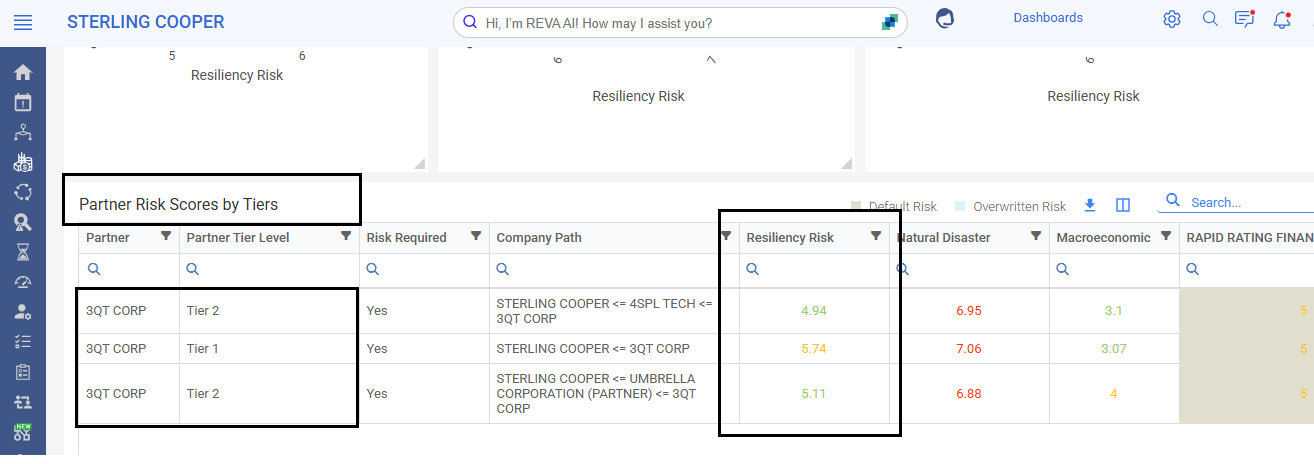The width and height of the screenshot is (1314, 464).
Task: Open the speedometer gauge icon in sidebar
Action: pos(22,282)
